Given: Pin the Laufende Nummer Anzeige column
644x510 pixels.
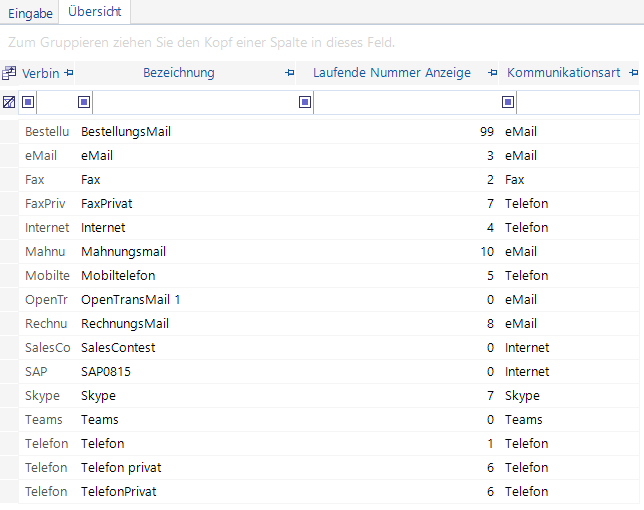Looking at the screenshot, I should click(492, 73).
